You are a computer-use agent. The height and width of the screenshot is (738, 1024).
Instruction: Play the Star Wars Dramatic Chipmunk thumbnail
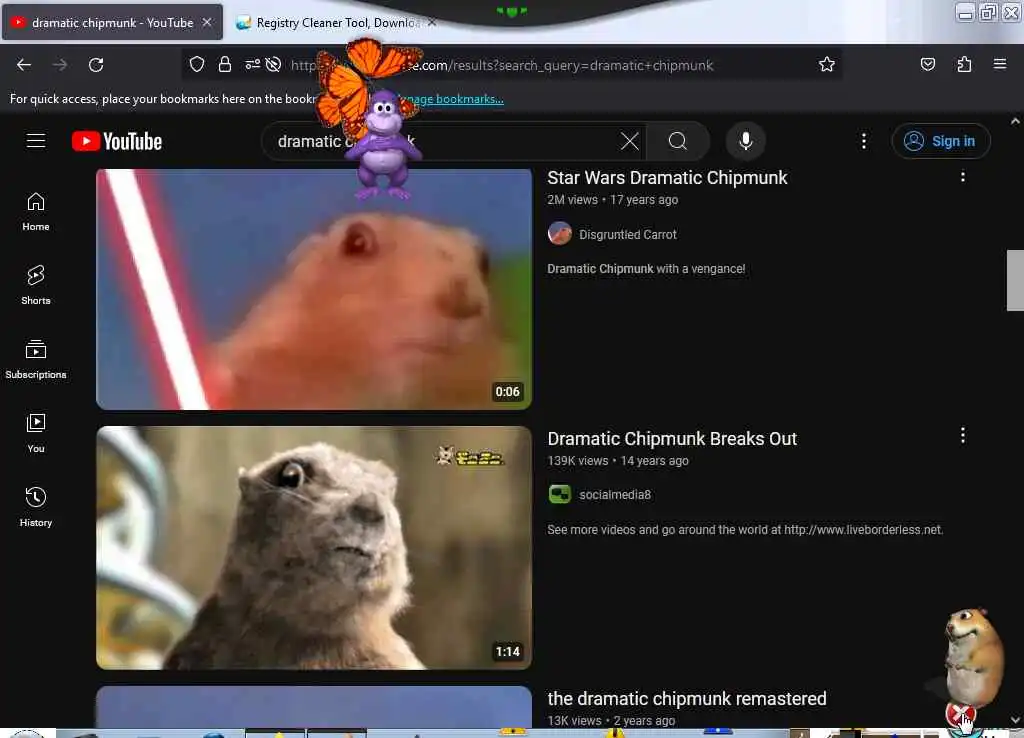314,289
